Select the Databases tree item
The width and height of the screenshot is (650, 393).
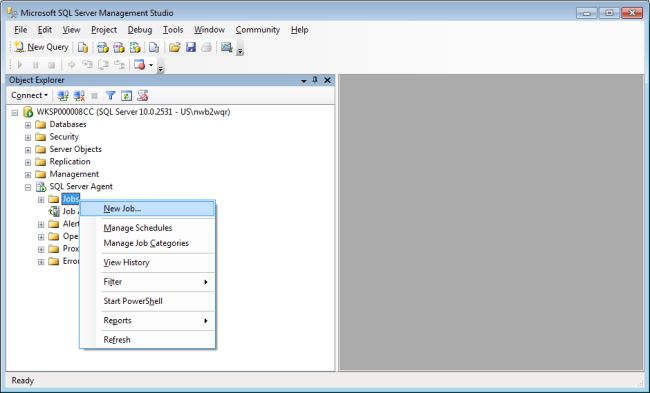(x=68, y=124)
